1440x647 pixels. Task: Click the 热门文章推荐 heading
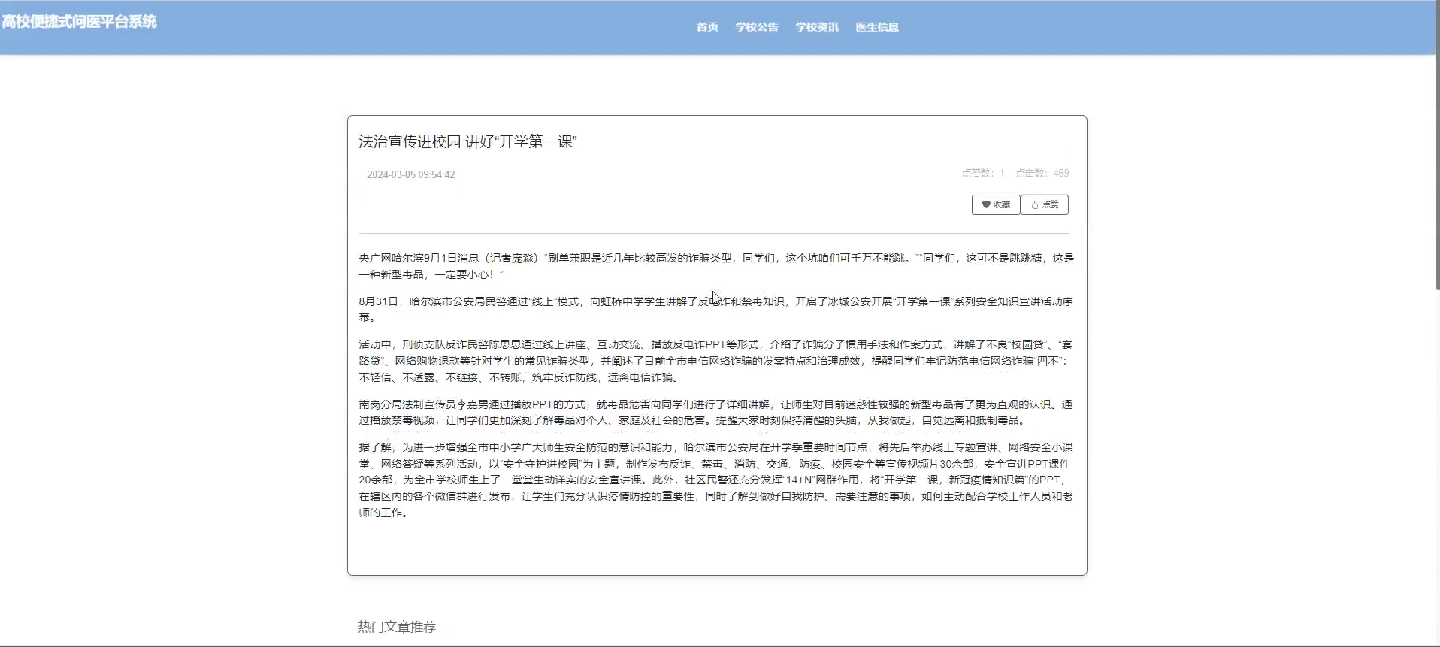[397, 627]
